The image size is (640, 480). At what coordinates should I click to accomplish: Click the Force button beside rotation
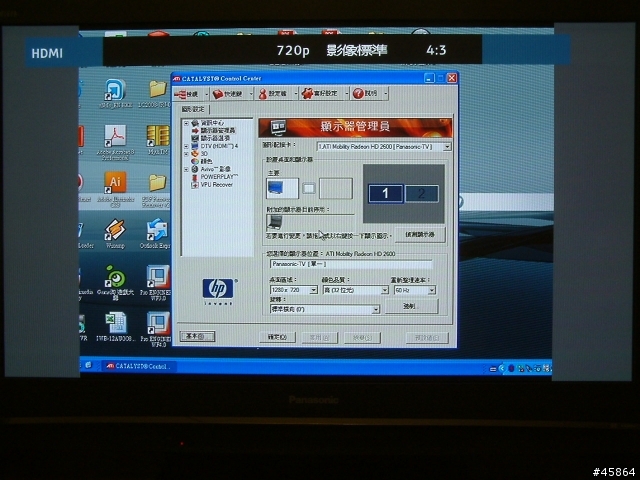411,306
